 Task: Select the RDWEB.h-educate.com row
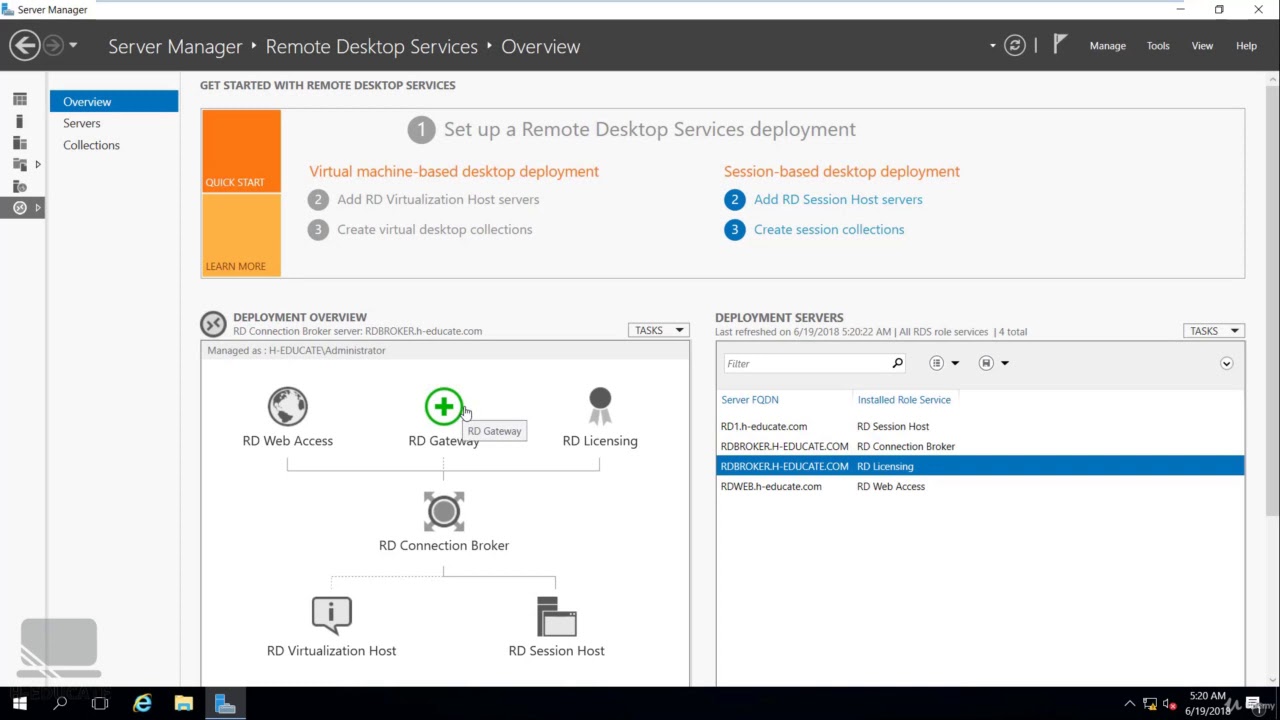[x=980, y=486]
